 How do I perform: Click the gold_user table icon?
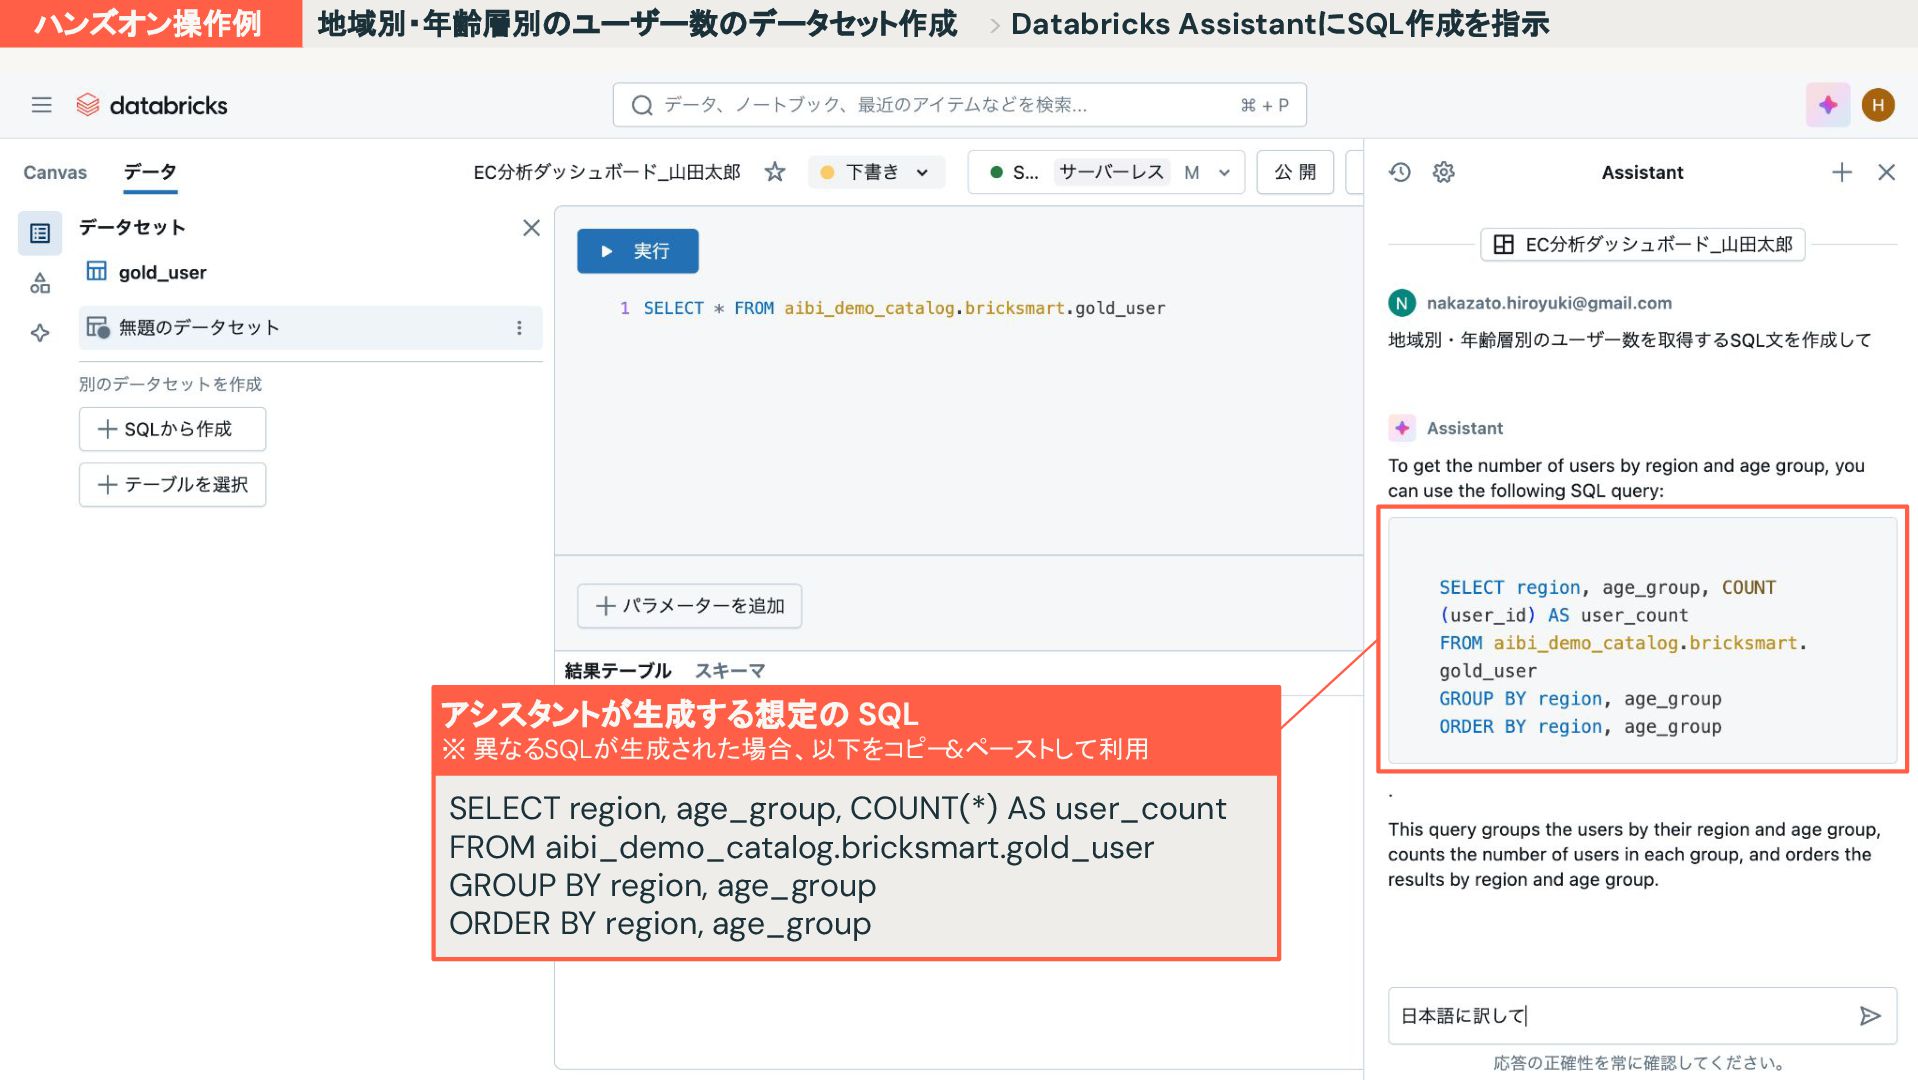point(97,271)
